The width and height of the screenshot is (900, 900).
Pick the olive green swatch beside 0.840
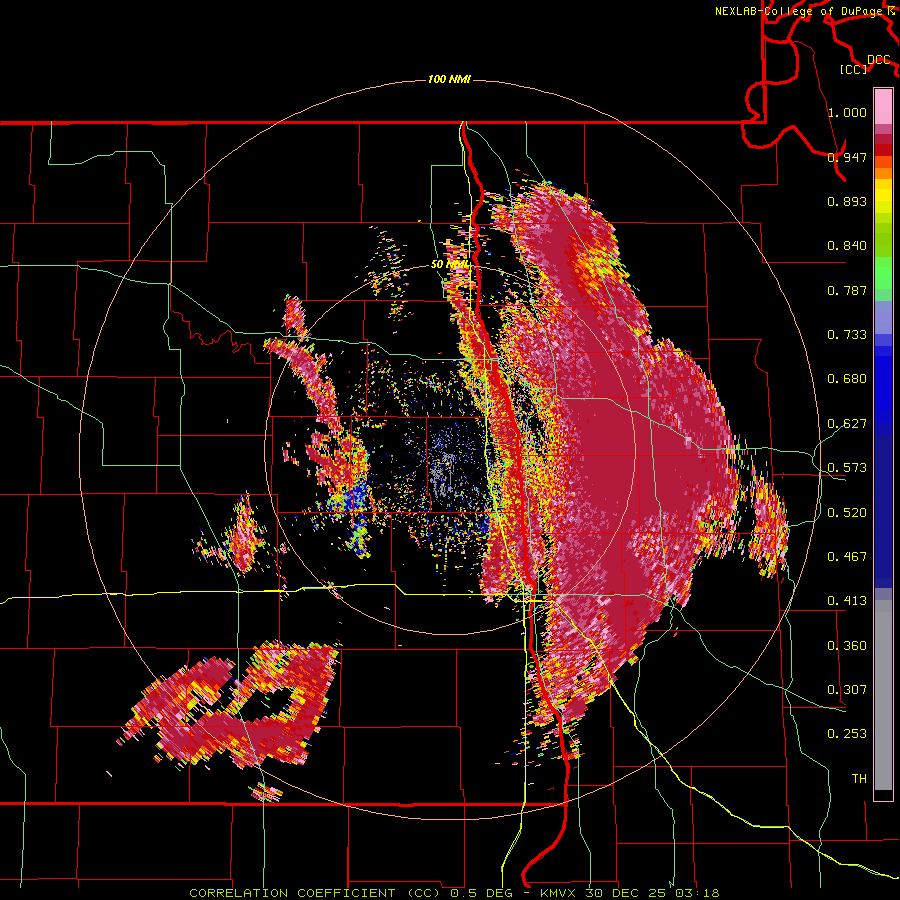coord(883,244)
